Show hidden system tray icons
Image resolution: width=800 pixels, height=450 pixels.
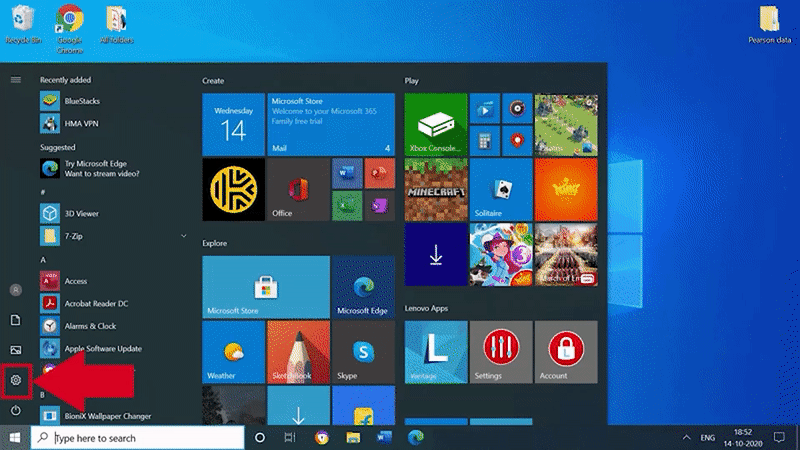(686, 438)
